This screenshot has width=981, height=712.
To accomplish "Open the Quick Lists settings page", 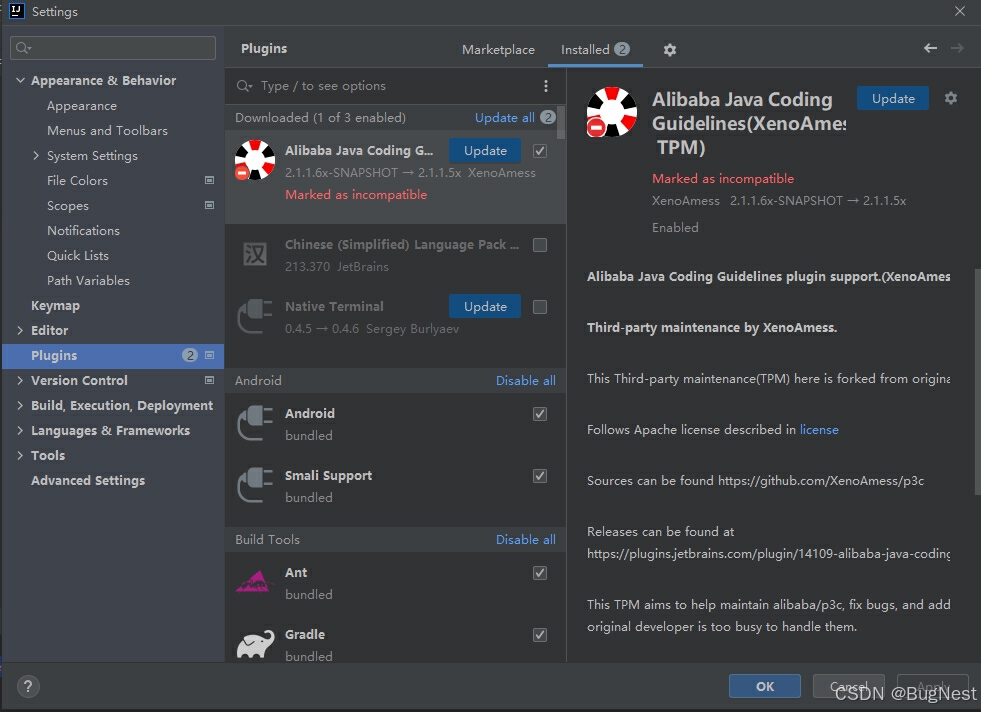I will [x=78, y=255].
